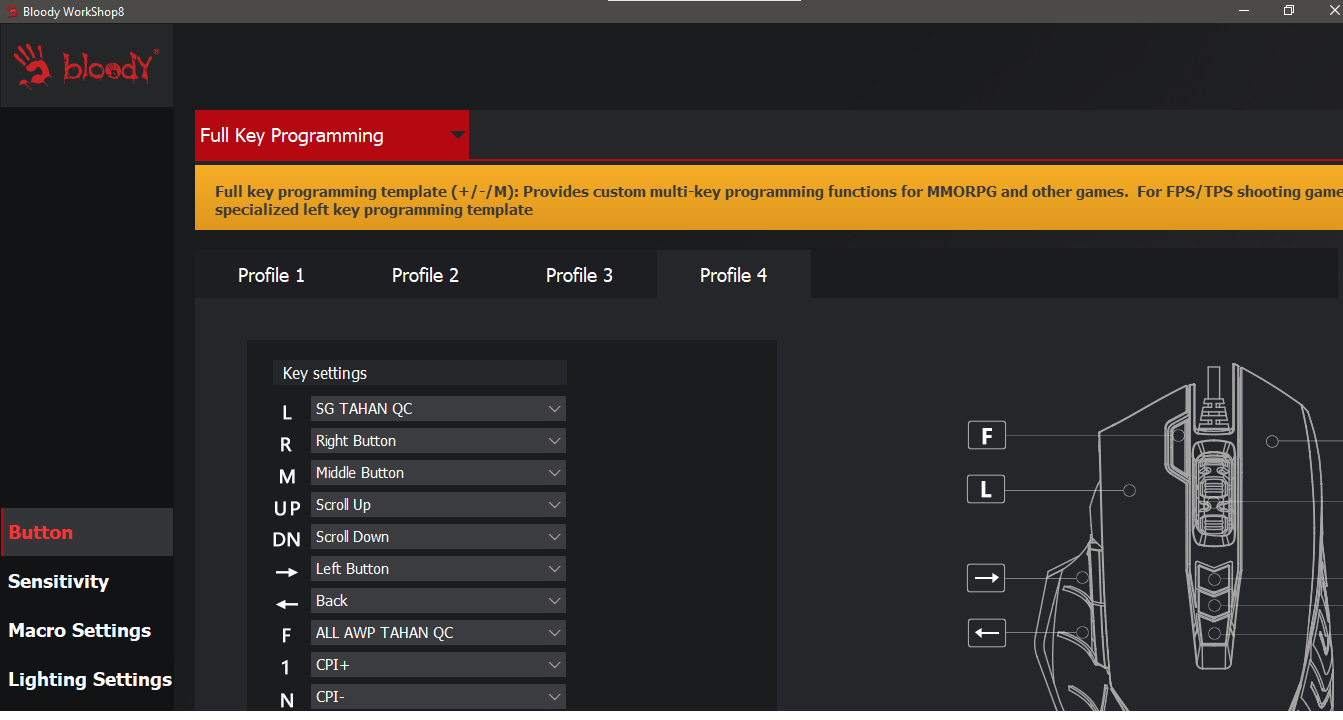The image size is (1343, 720).
Task: Click the left-arrow (back) label on mouse diagram
Action: click(986, 632)
